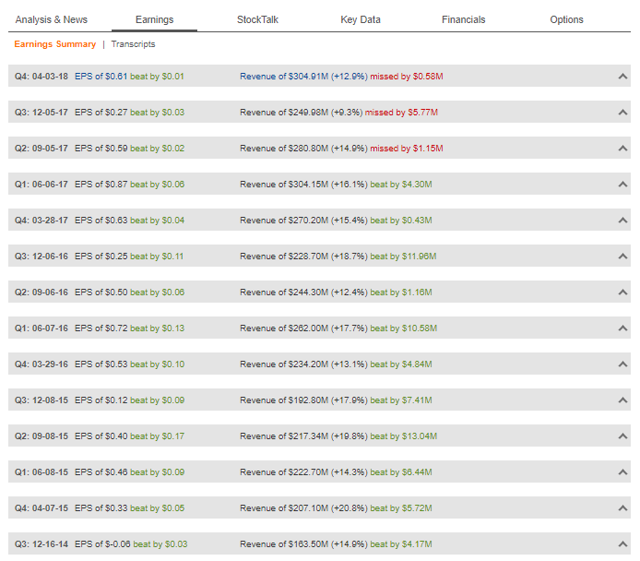Collapse the Q3 12-08-15 earnings row

click(622, 400)
